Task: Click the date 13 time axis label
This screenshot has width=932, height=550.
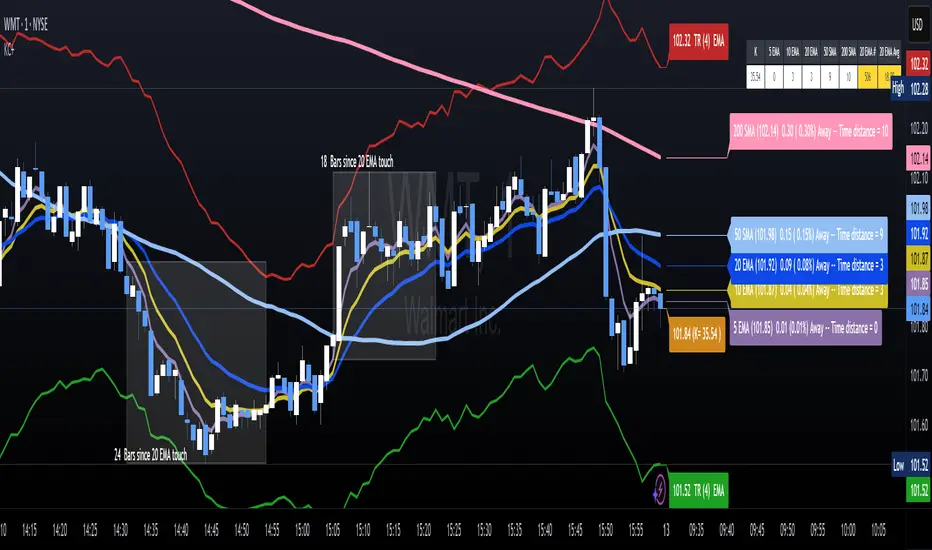Action: coord(666,530)
